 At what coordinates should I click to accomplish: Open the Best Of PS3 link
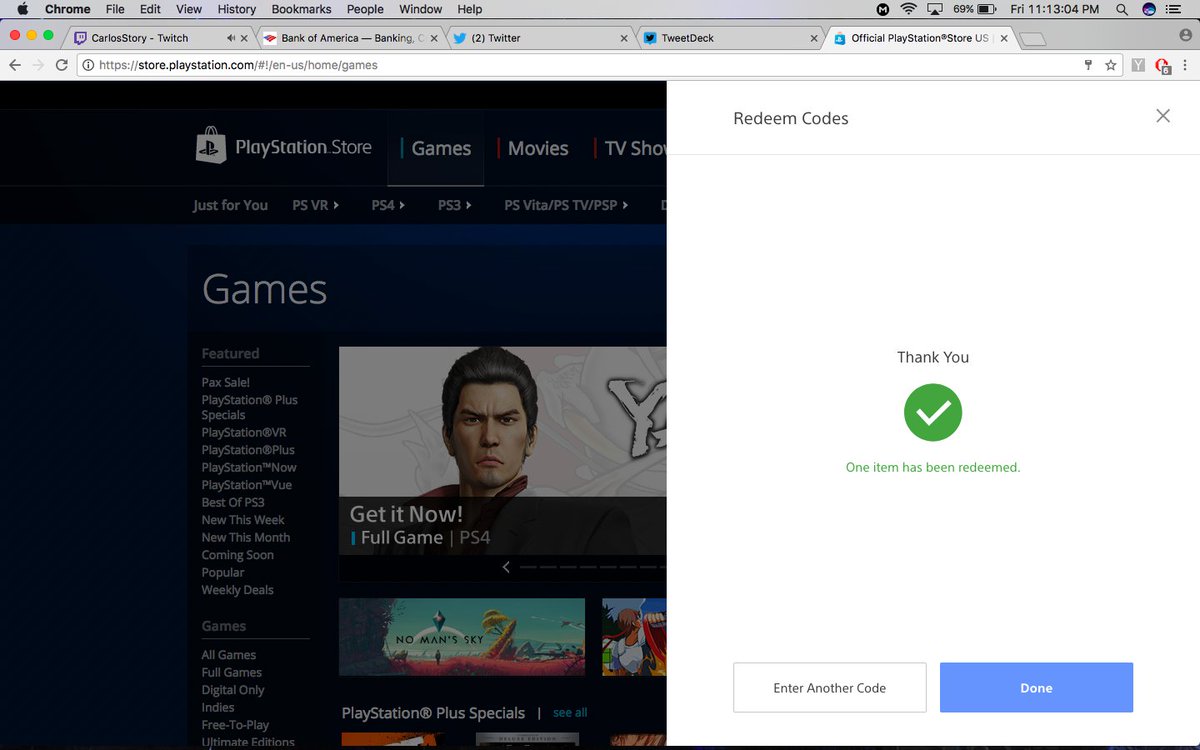[233, 502]
